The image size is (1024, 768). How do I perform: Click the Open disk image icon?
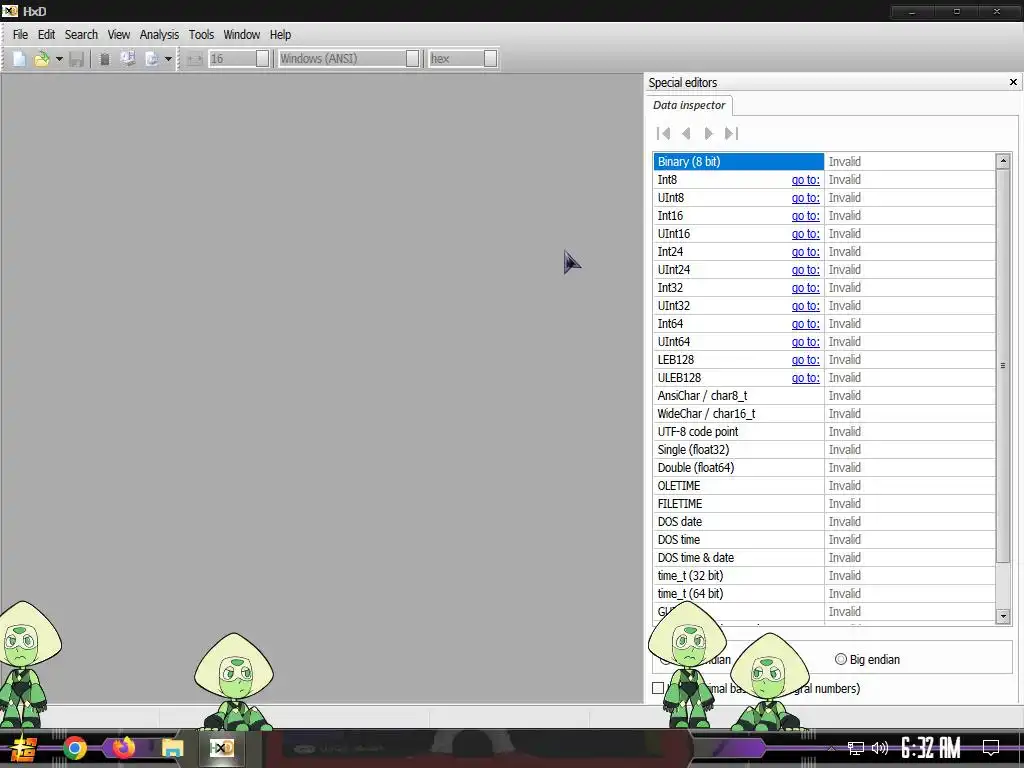(x=152, y=59)
